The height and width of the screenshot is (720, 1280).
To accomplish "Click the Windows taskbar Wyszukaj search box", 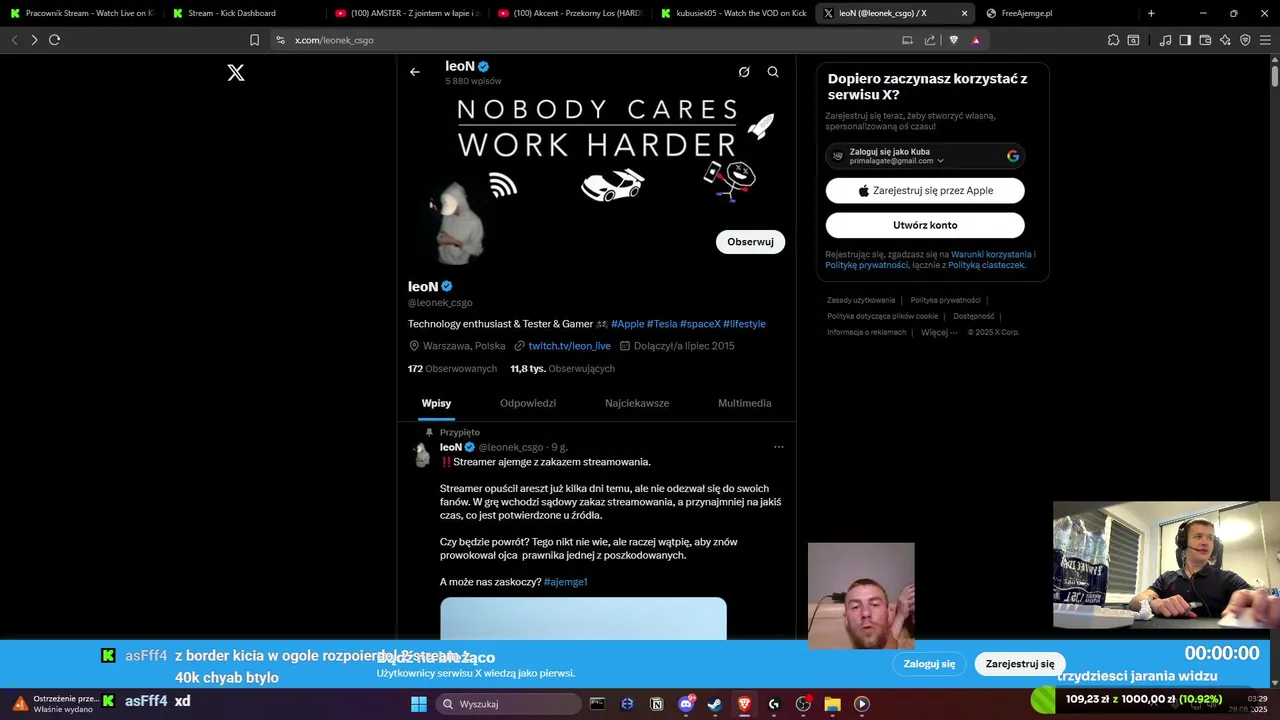I will (507, 704).
